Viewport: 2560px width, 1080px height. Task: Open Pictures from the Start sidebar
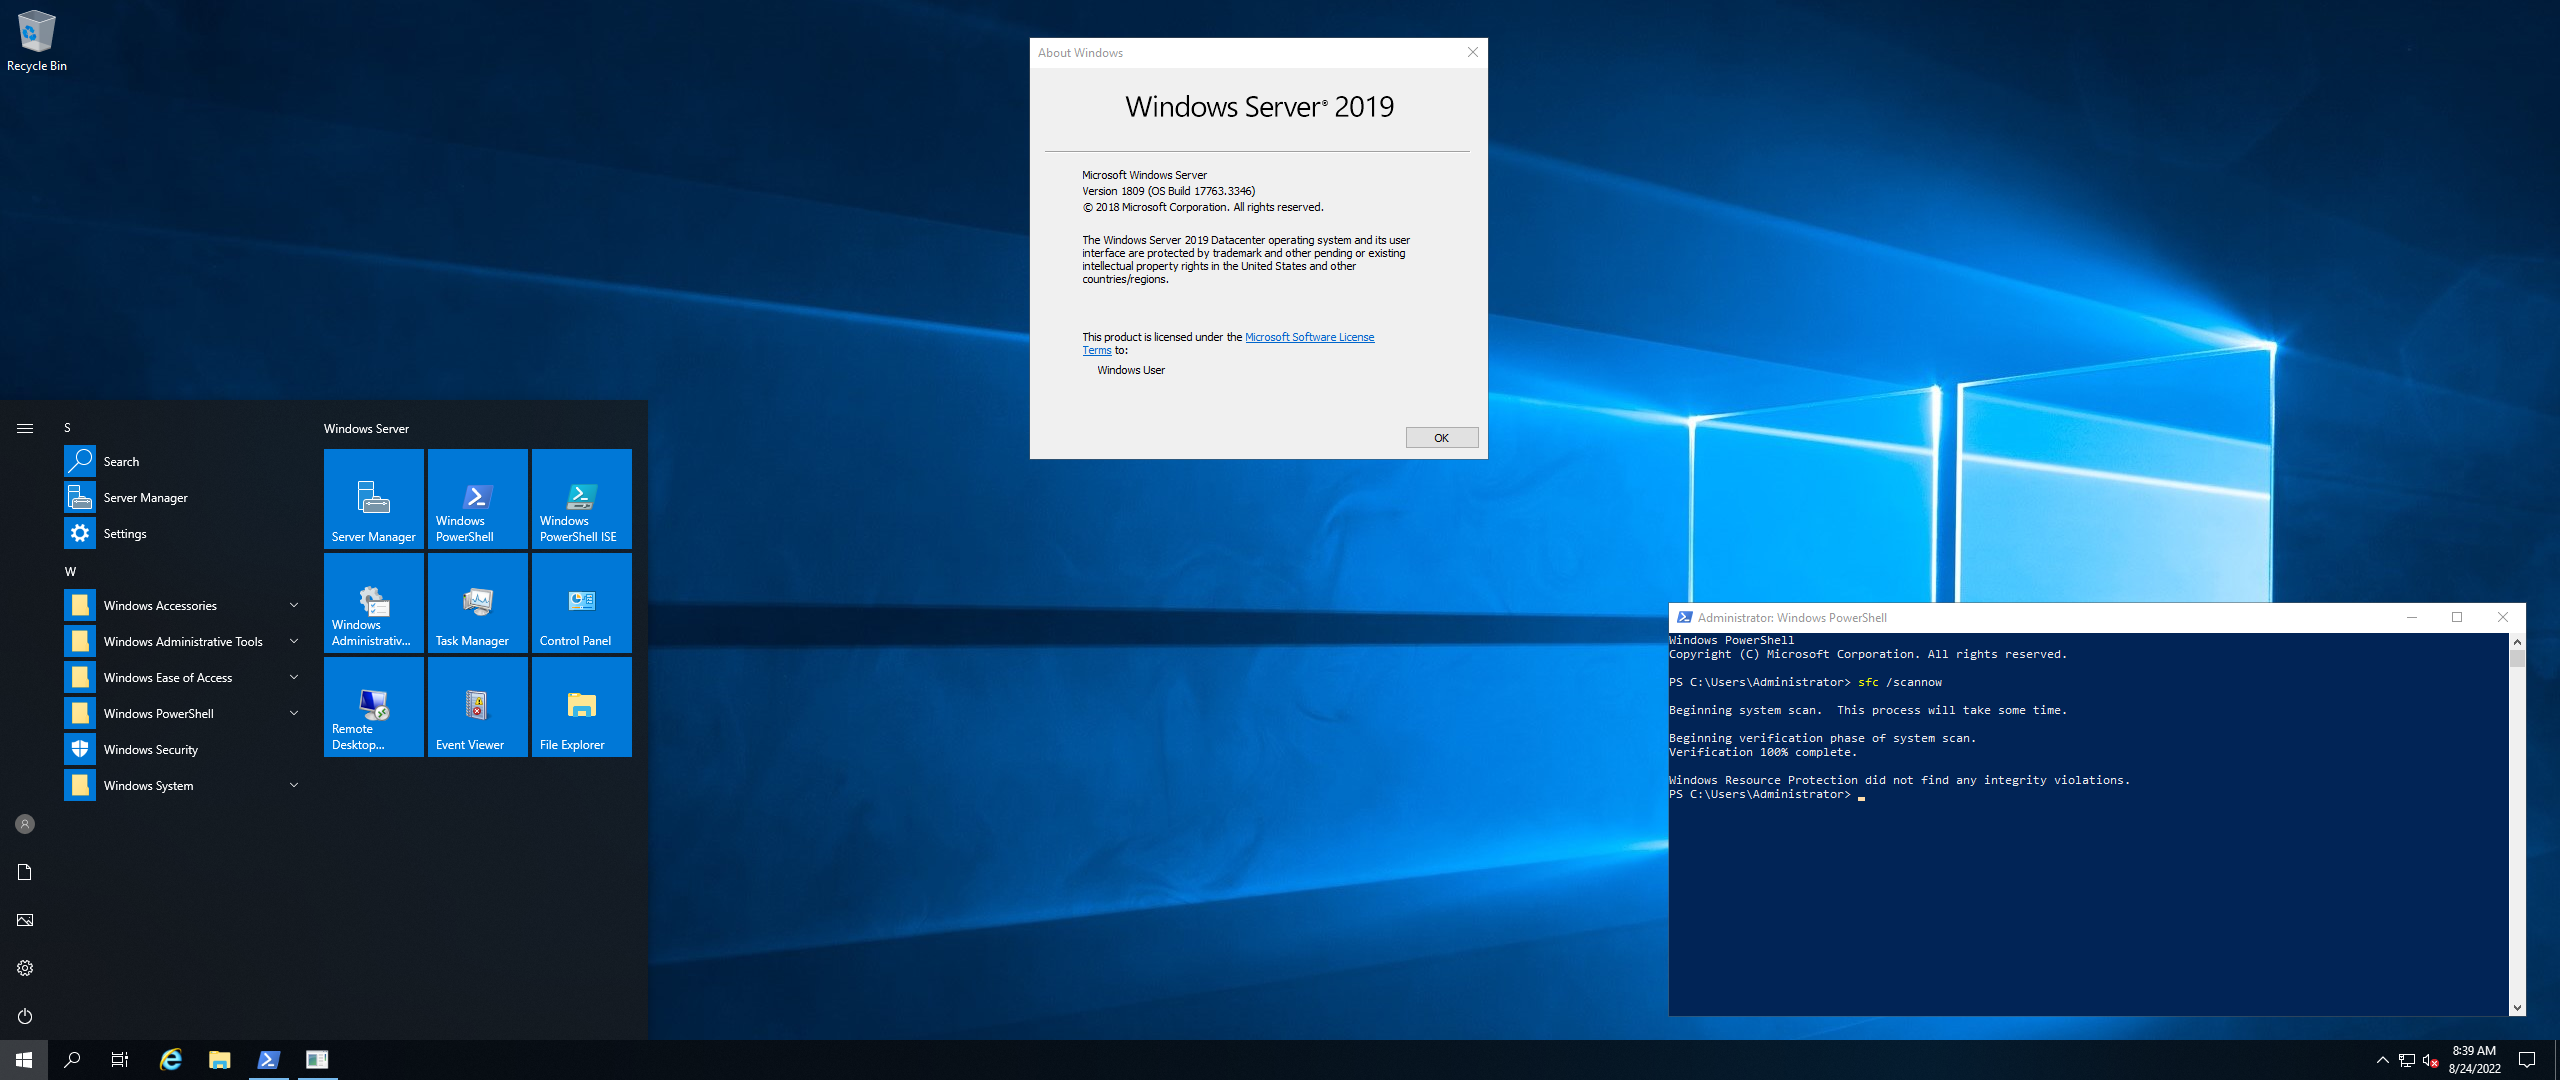pyautogui.click(x=25, y=920)
